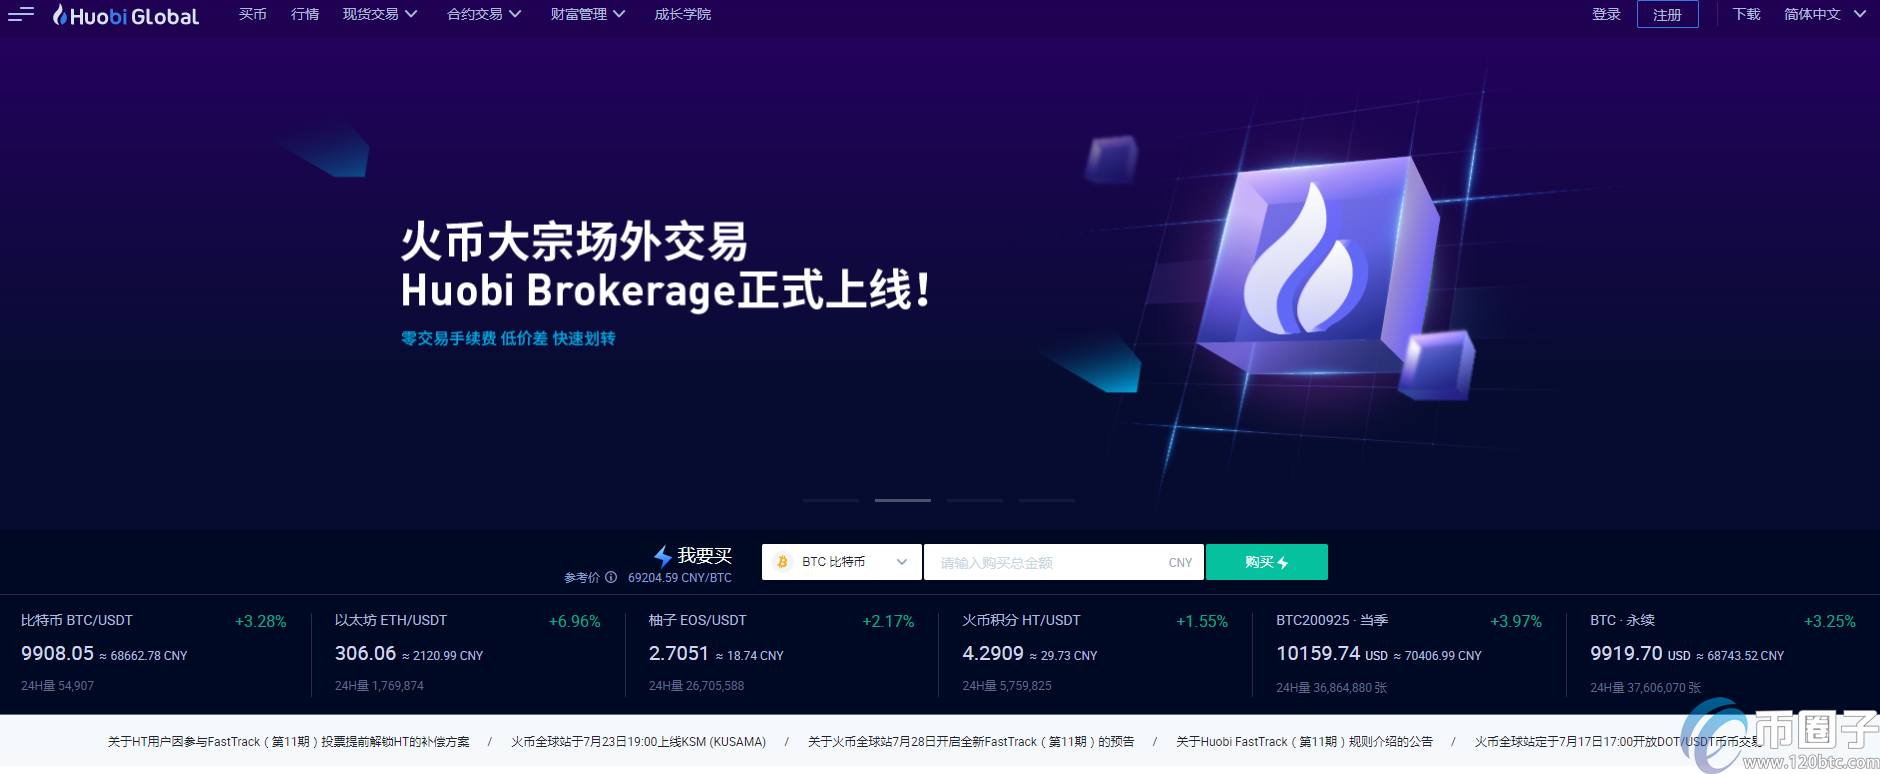The width and height of the screenshot is (1880, 774).
Task: Expand the 合约交易 dropdown menu
Action: 483,14
